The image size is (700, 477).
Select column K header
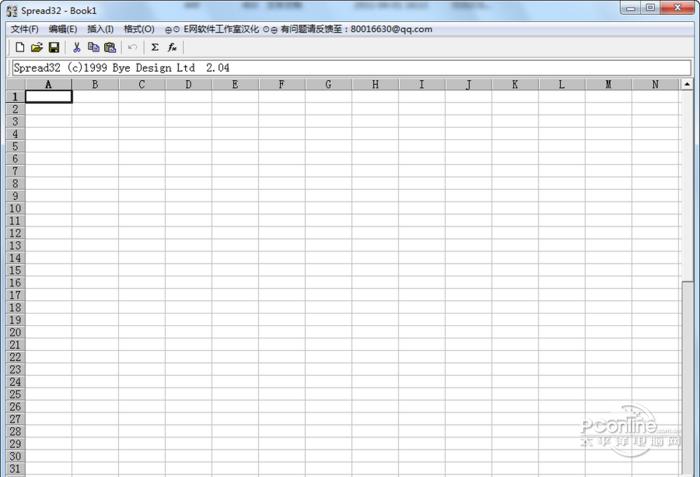click(515, 84)
